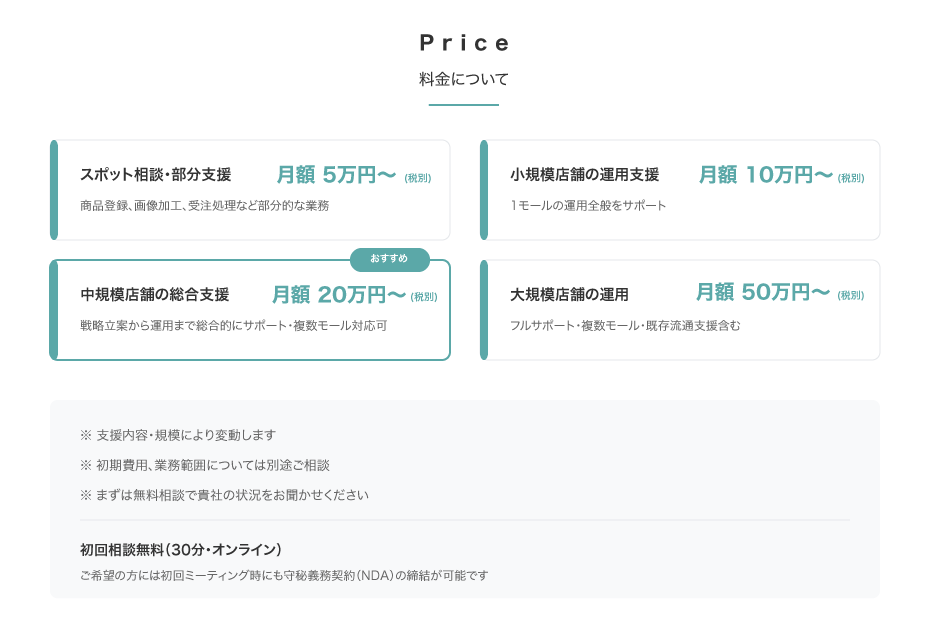The image size is (930, 617).
Task: Select the 大規模店舗の運用 plan title
Action: (569, 295)
